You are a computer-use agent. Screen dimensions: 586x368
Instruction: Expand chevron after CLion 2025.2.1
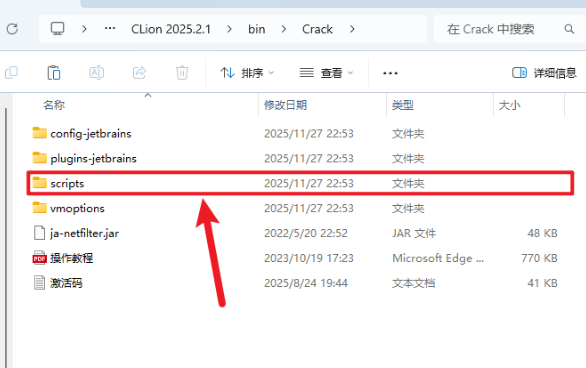pyautogui.click(x=229, y=29)
